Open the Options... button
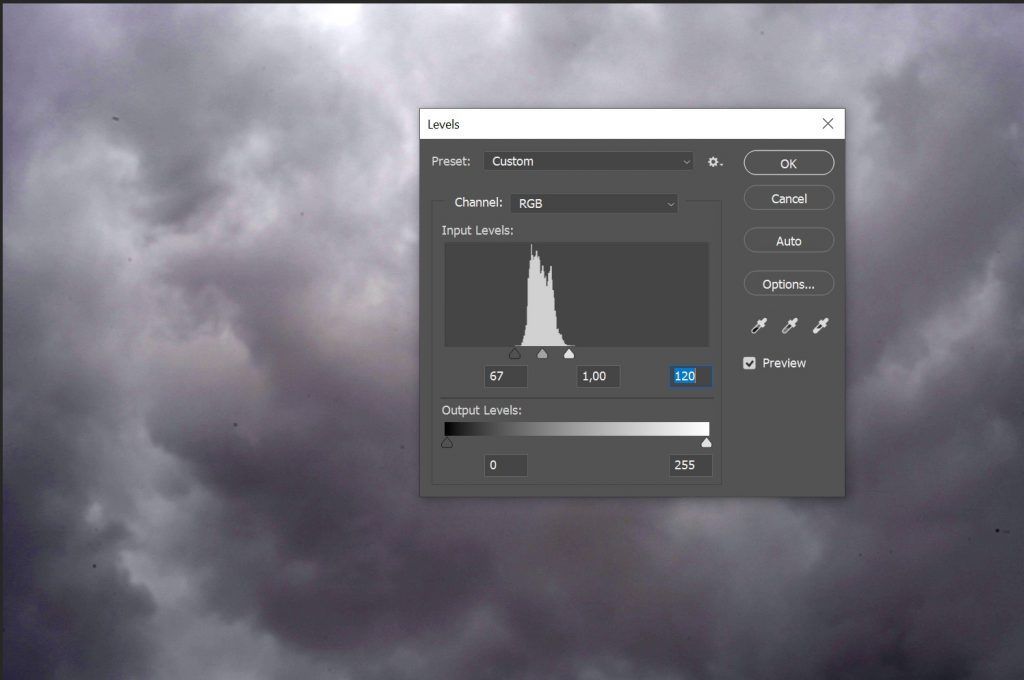The height and width of the screenshot is (680, 1024). [788, 284]
